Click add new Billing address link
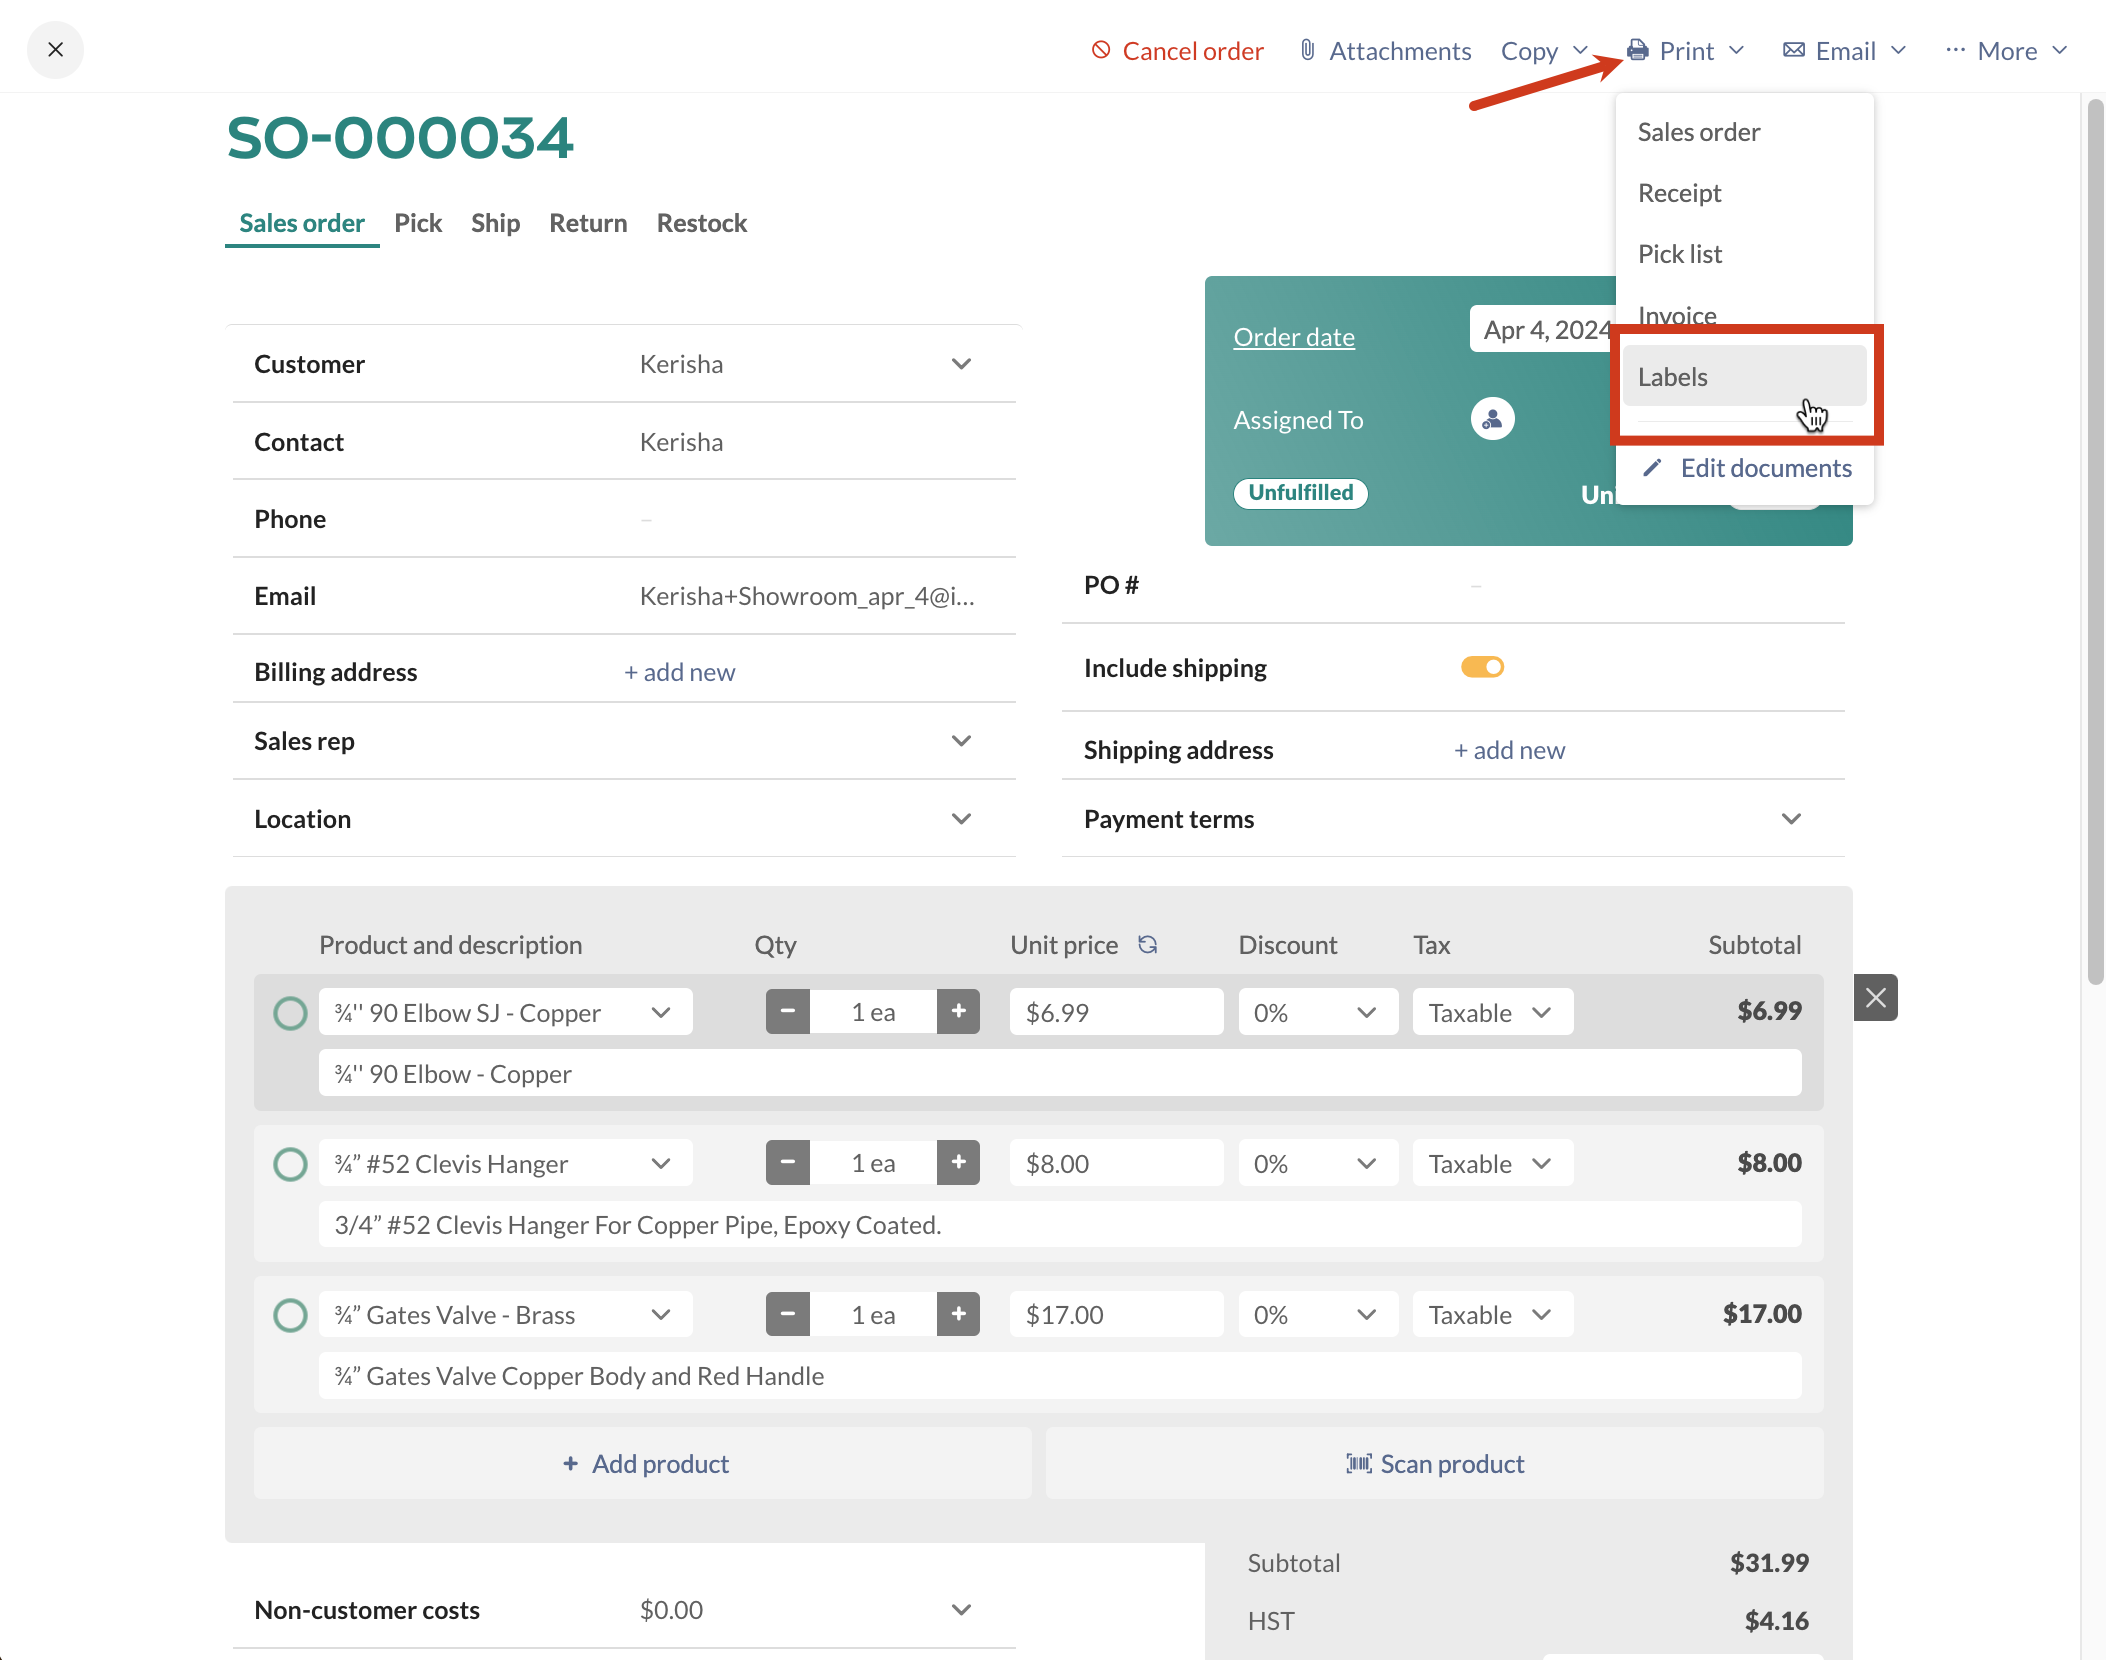This screenshot has height=1660, width=2106. tap(679, 672)
